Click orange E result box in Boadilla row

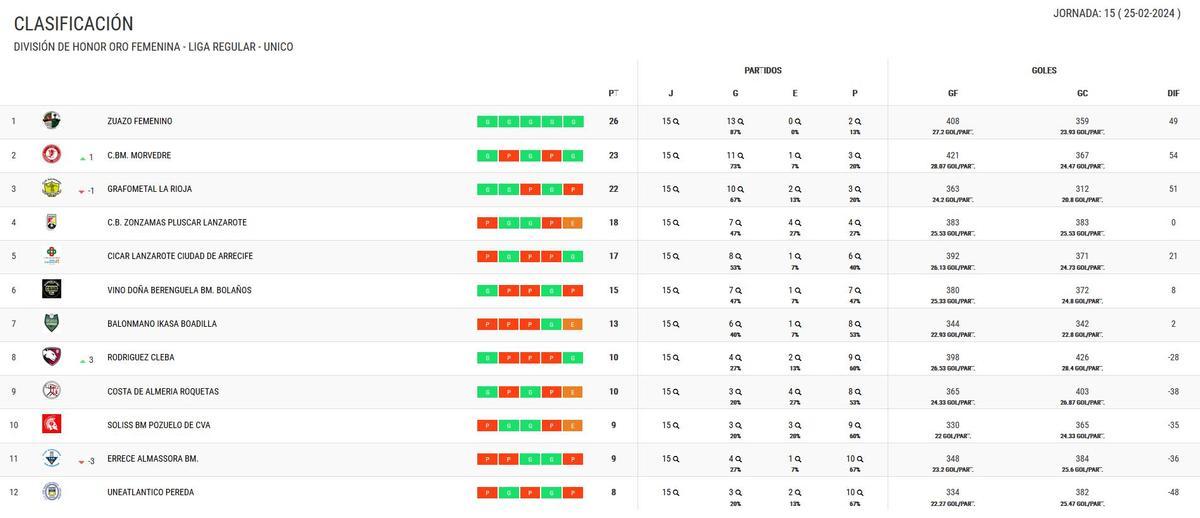tap(573, 324)
